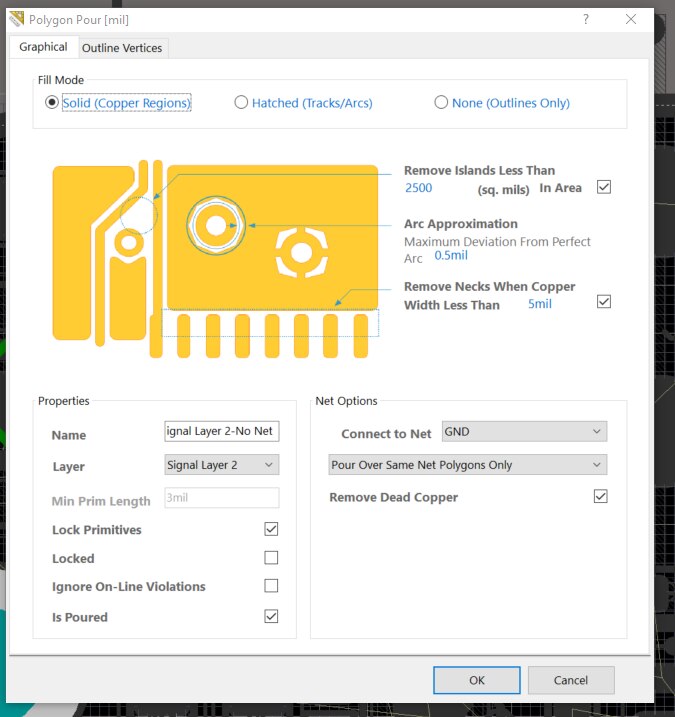The height and width of the screenshot is (717, 675).
Task: Toggle the Remove Dead Copper checkbox
Action: click(600, 496)
